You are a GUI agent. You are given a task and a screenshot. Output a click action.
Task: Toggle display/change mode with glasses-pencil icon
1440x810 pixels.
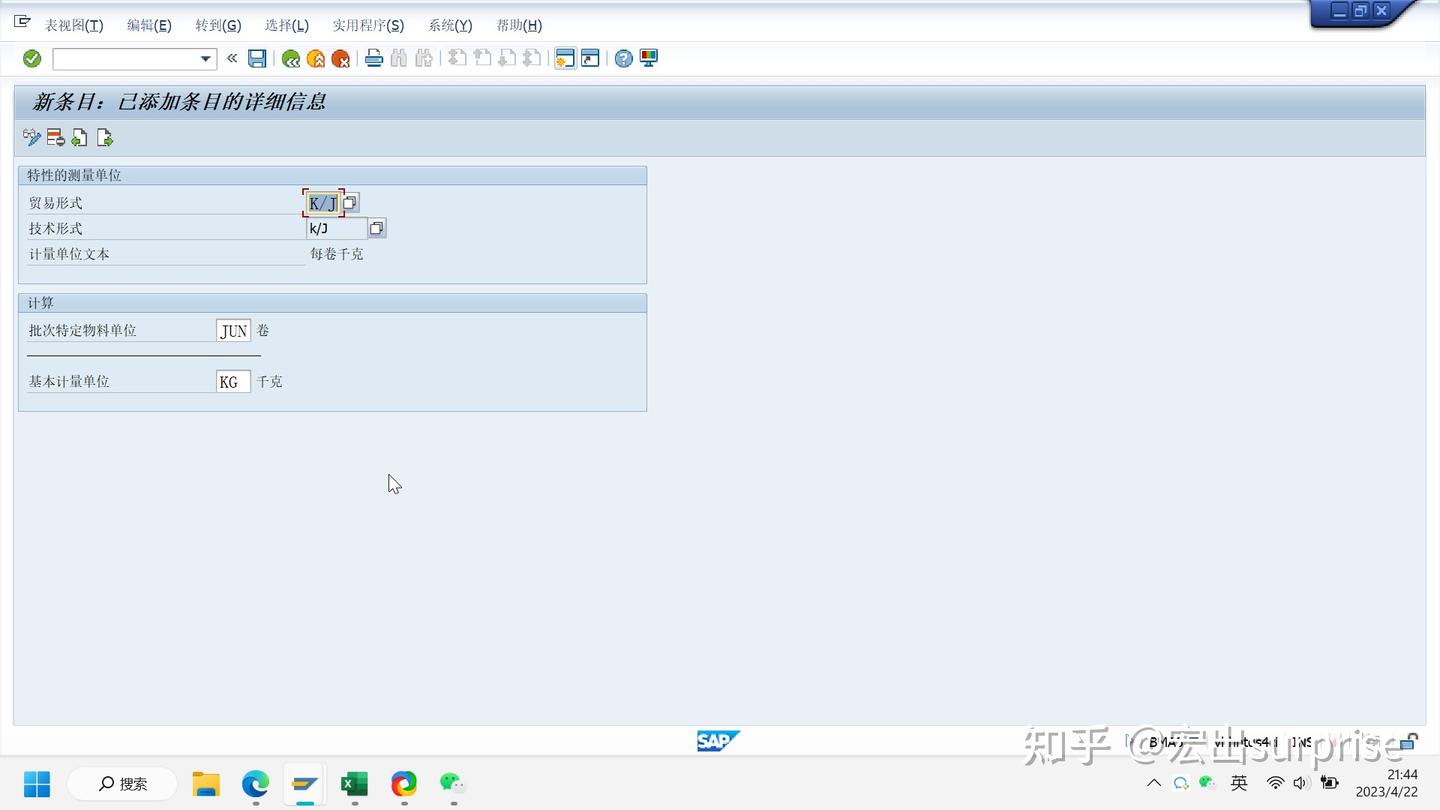point(31,137)
